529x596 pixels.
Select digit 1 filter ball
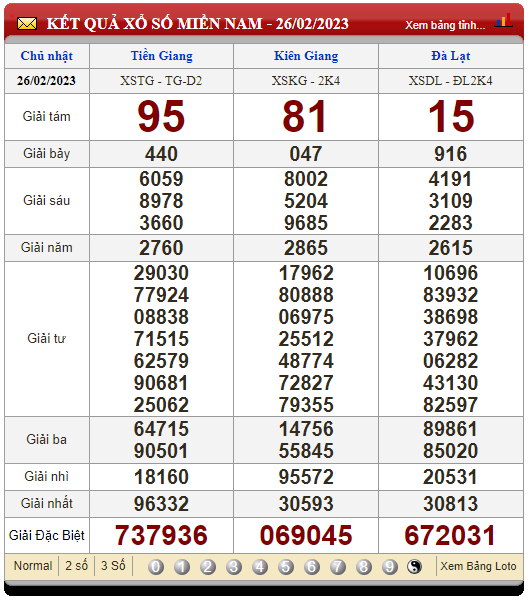click(182, 567)
